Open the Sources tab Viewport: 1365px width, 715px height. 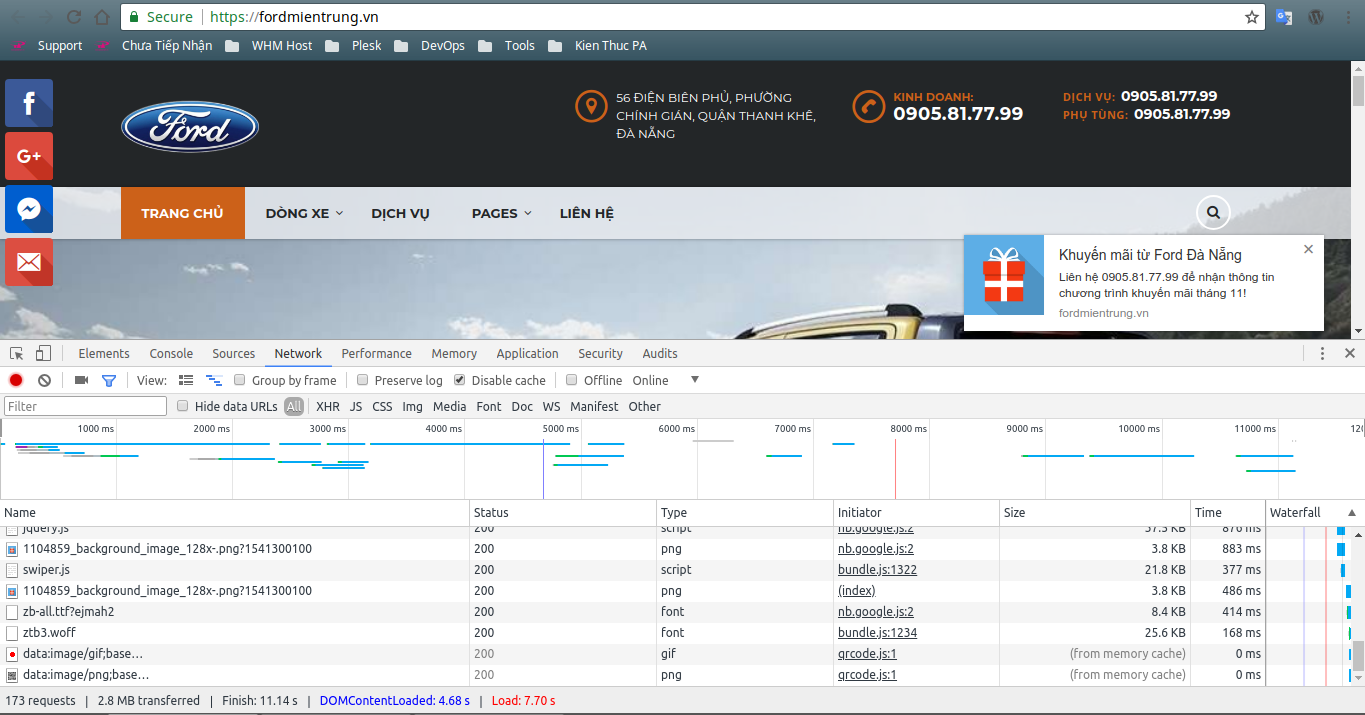click(234, 353)
